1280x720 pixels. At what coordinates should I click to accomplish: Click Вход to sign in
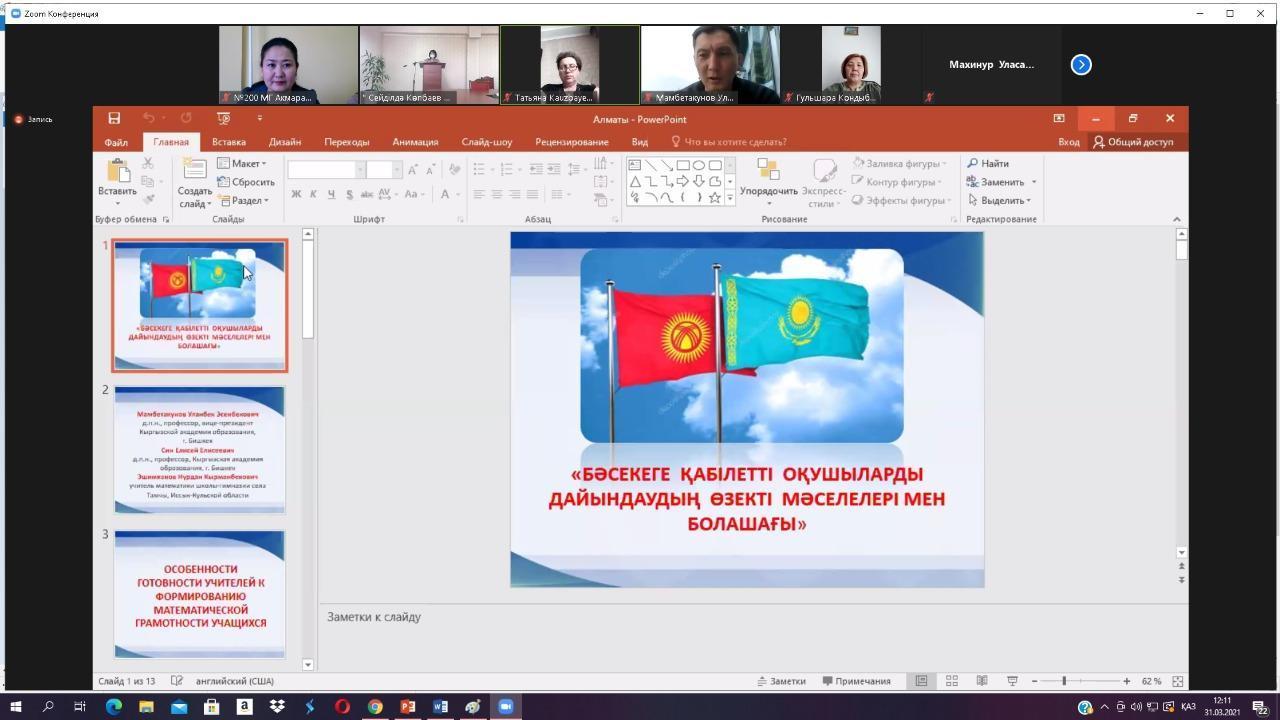[x=1068, y=142]
